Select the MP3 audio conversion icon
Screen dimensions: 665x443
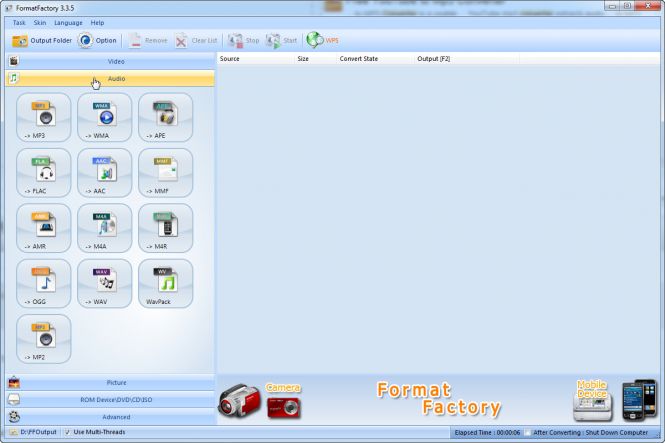[x=43, y=116]
